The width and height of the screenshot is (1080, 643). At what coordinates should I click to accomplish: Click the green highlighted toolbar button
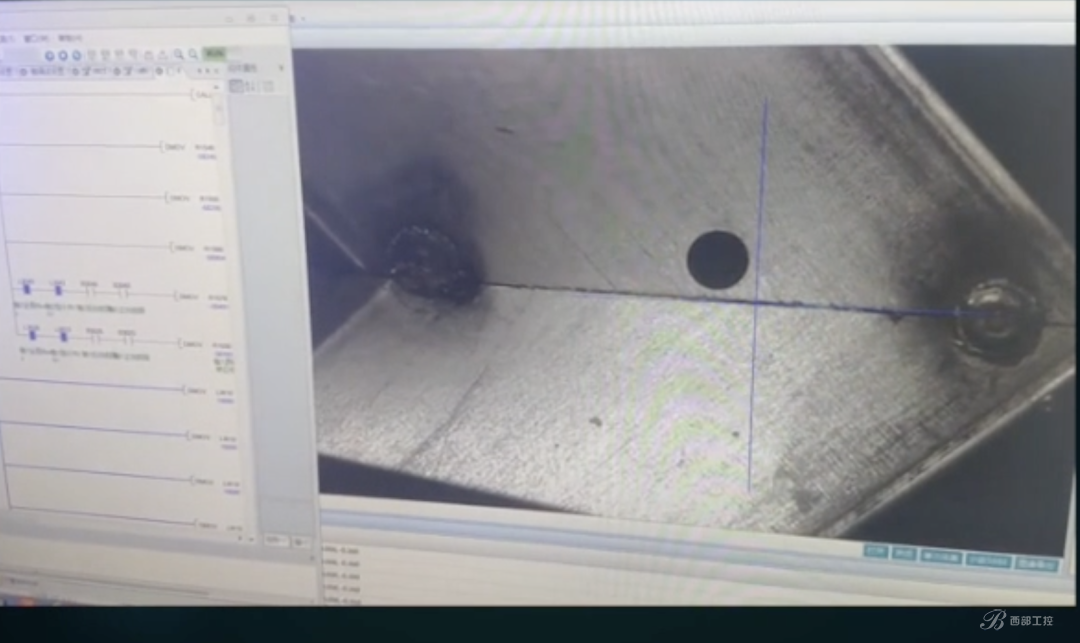pos(216,53)
